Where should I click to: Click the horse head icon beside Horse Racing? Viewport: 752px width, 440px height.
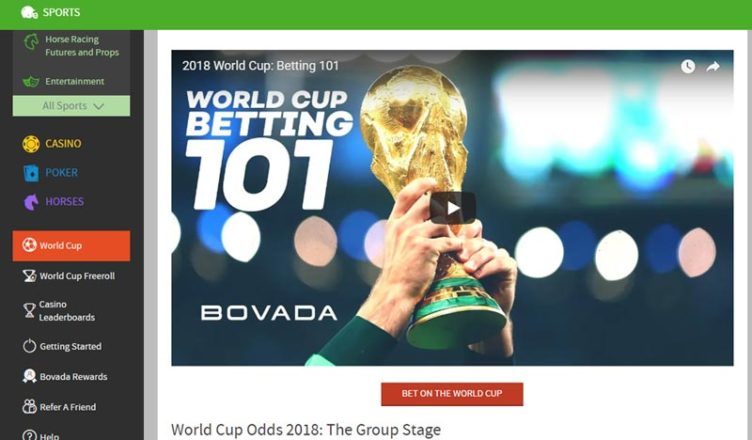pos(31,42)
